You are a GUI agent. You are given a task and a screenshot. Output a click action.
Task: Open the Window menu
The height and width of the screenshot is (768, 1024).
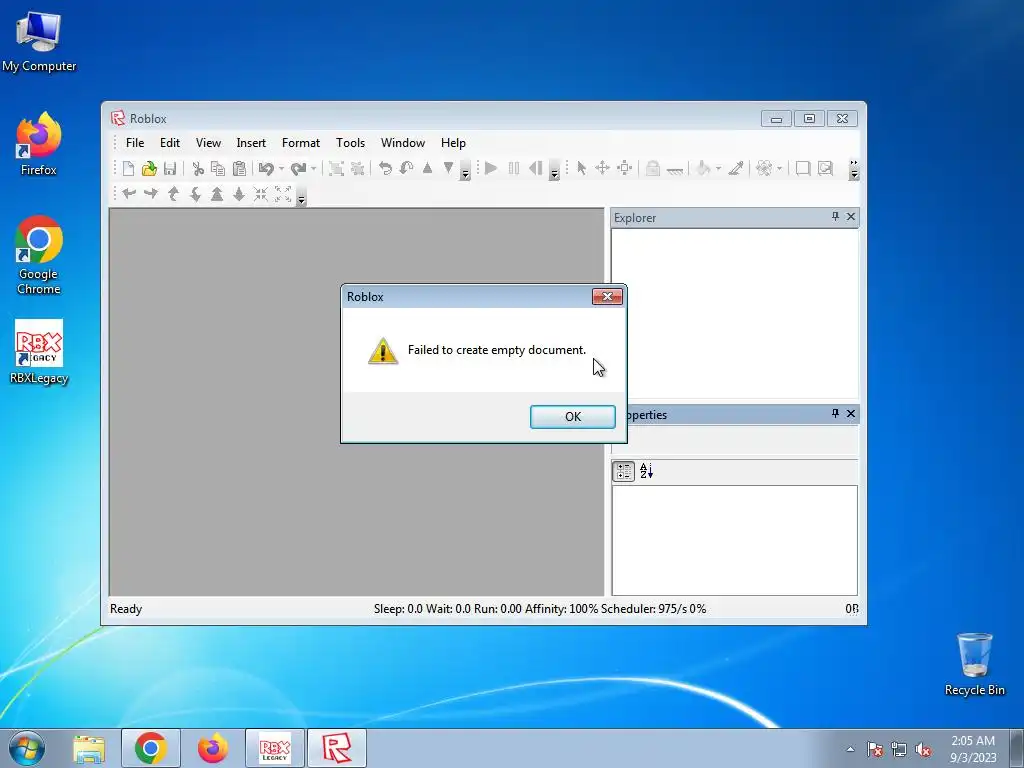(x=403, y=143)
